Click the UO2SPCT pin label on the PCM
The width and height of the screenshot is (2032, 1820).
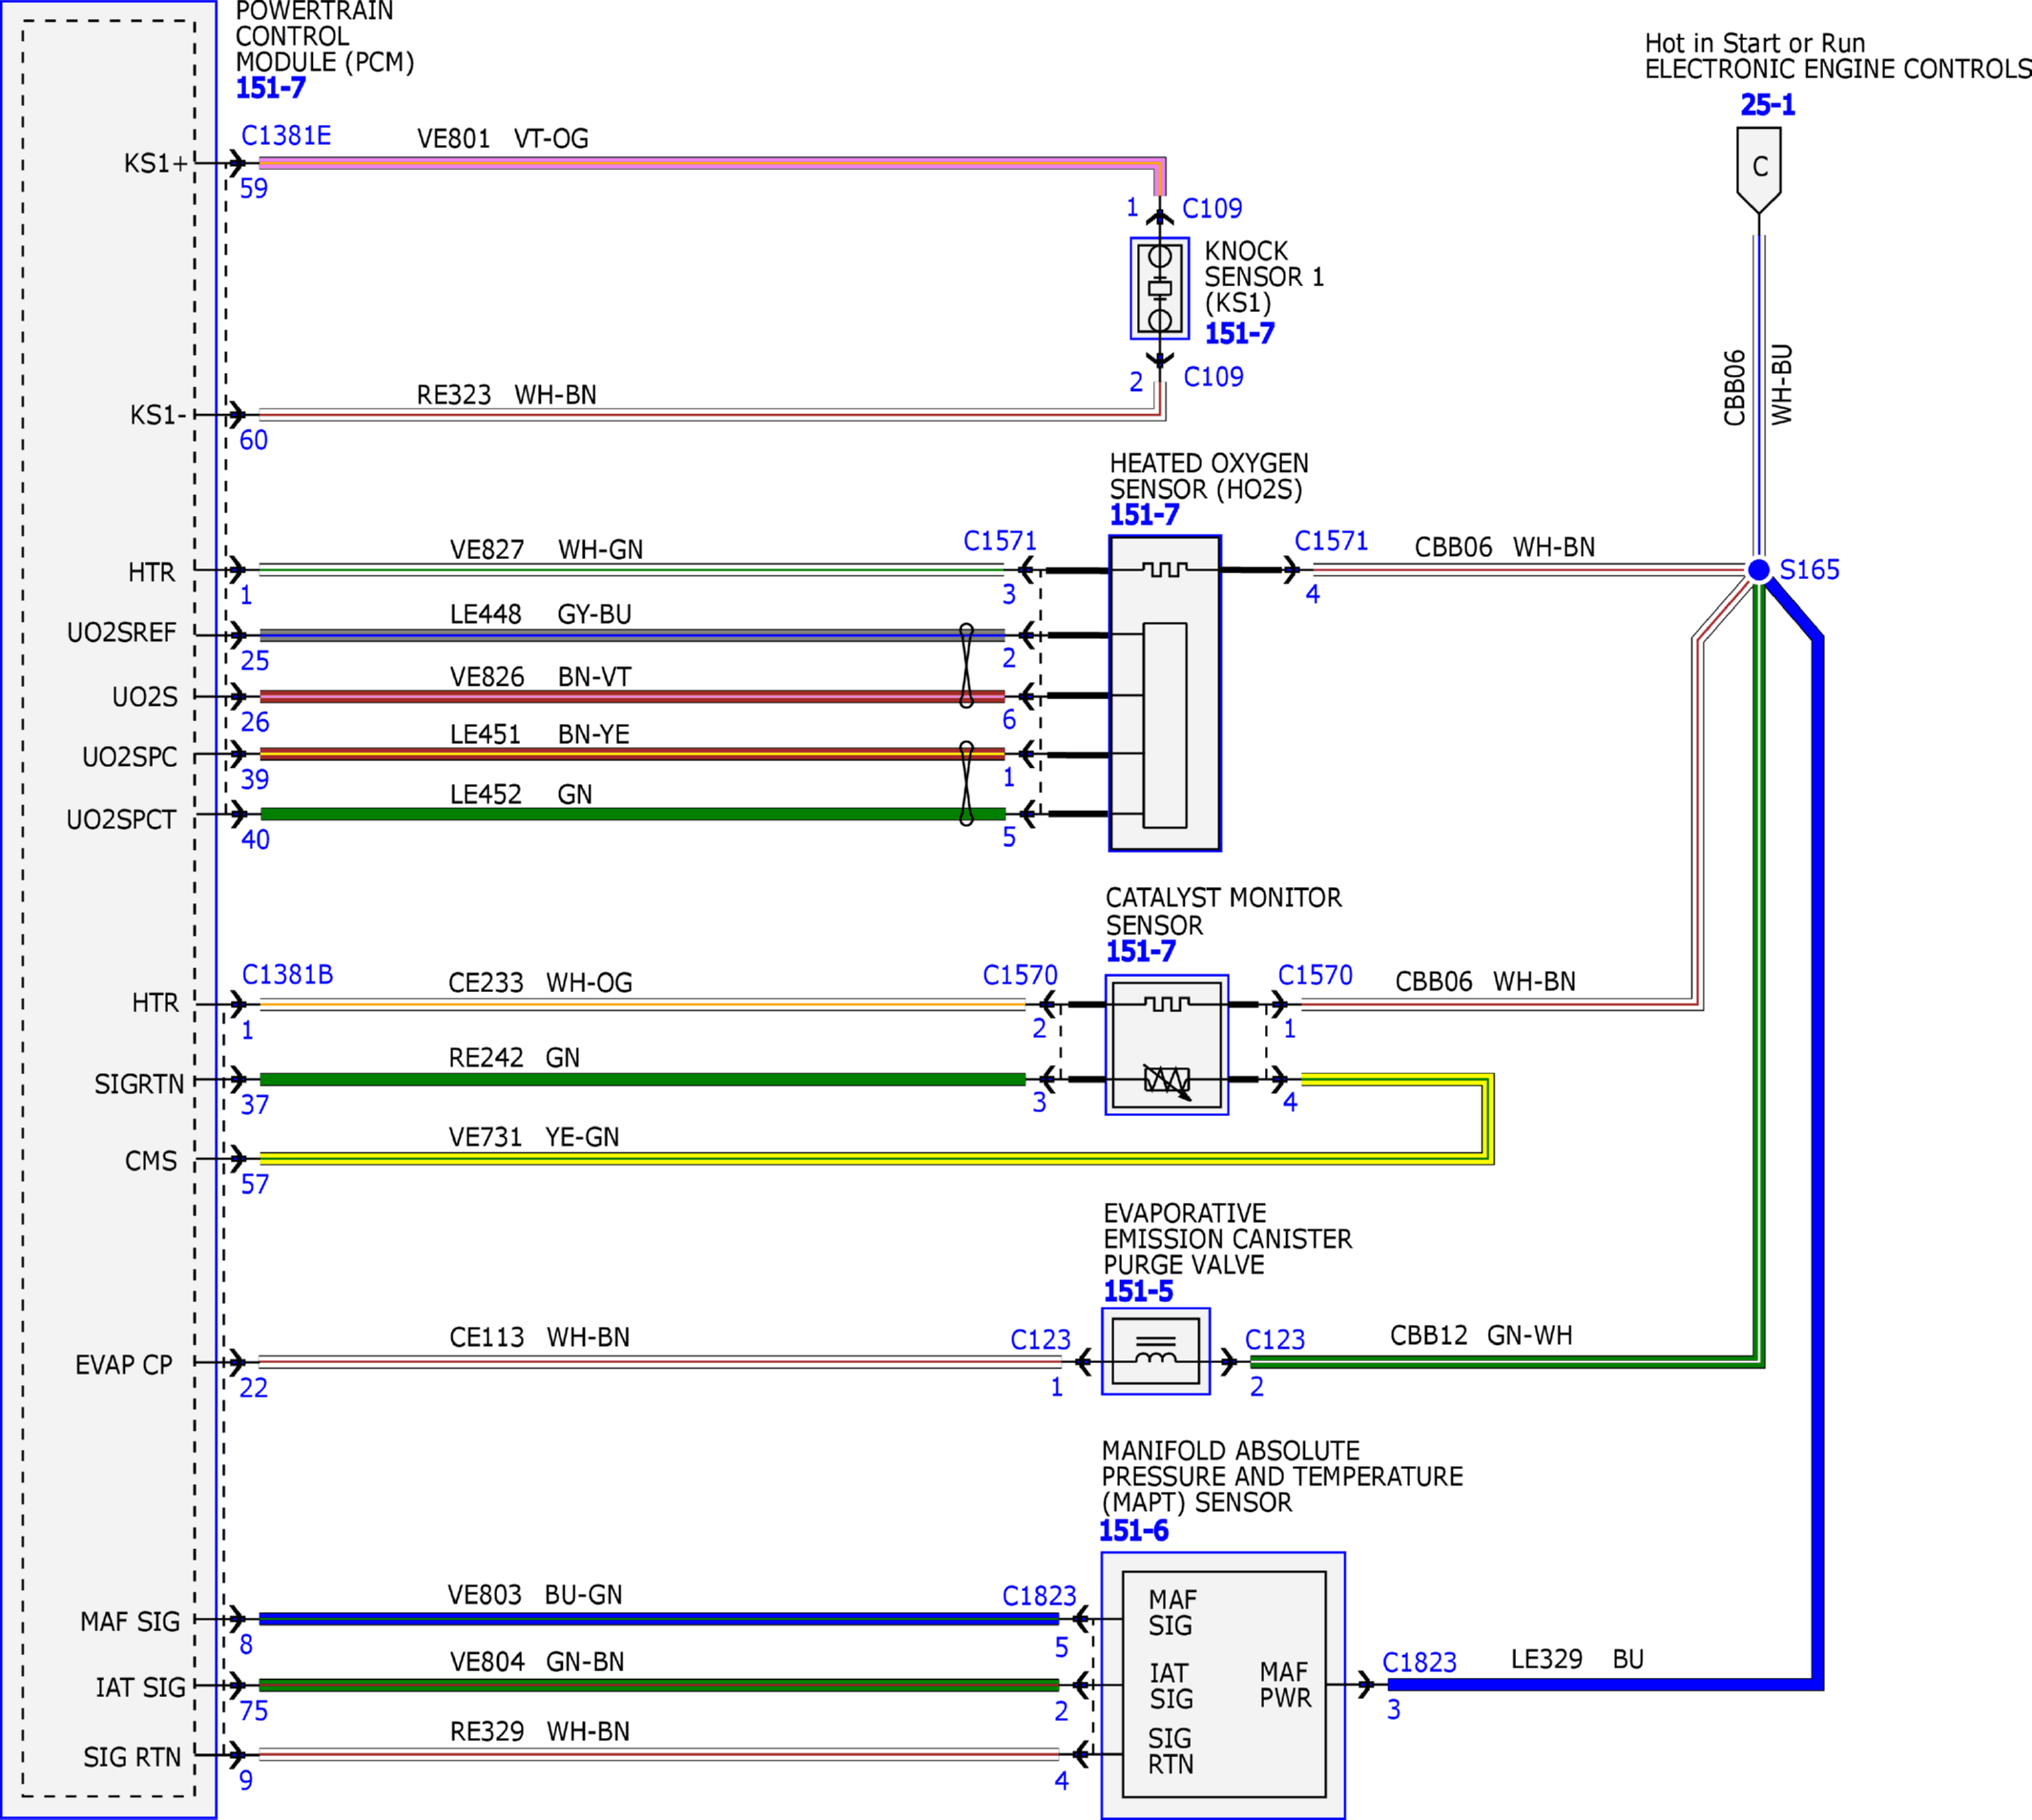click(121, 820)
